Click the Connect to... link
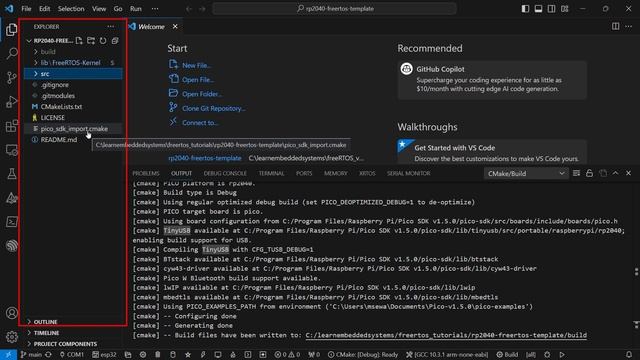This screenshot has height=360, width=640. (200, 122)
